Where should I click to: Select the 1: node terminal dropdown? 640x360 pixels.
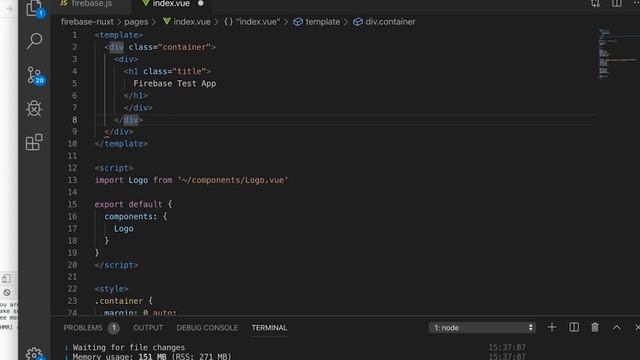coord(482,327)
